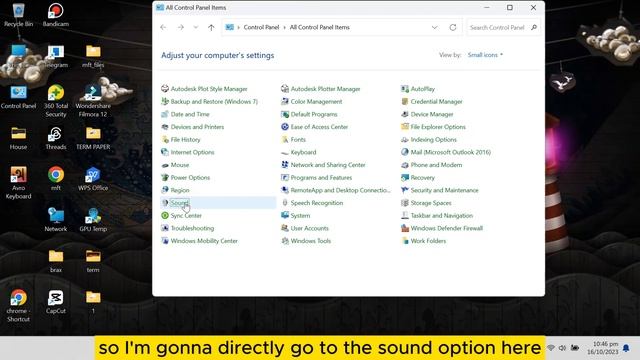Click the Fonts icon
Screen dimensions: 640x360
pos(285,140)
